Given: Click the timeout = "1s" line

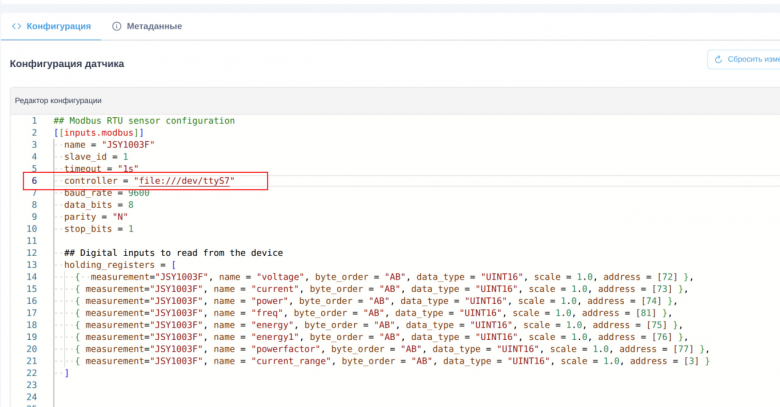Looking at the screenshot, I should click(101, 169).
